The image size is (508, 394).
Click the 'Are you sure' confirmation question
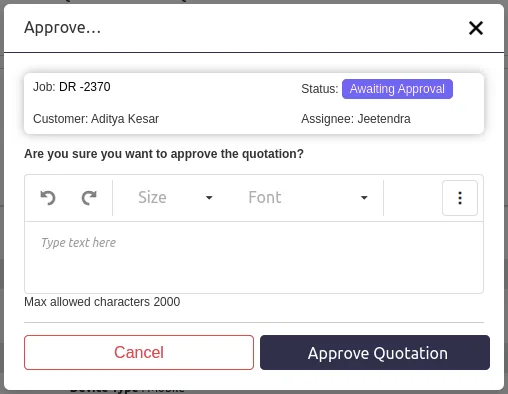click(164, 154)
